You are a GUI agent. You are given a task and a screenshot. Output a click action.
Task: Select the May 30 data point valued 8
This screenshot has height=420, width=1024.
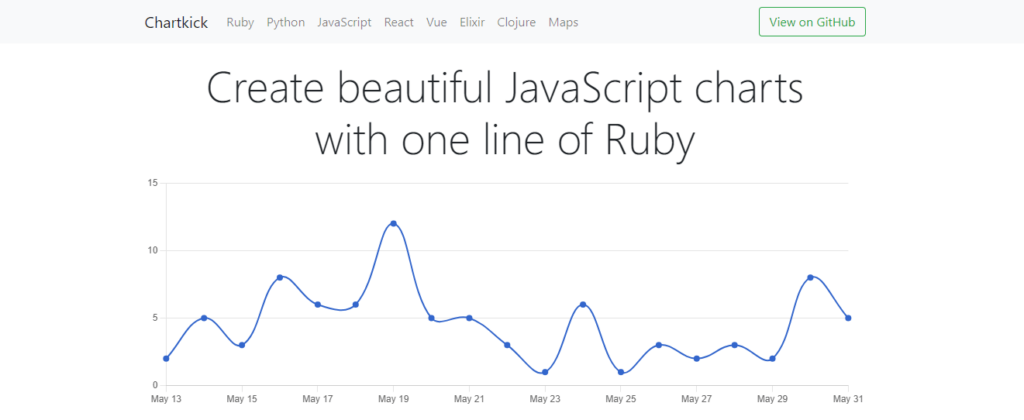[810, 277]
